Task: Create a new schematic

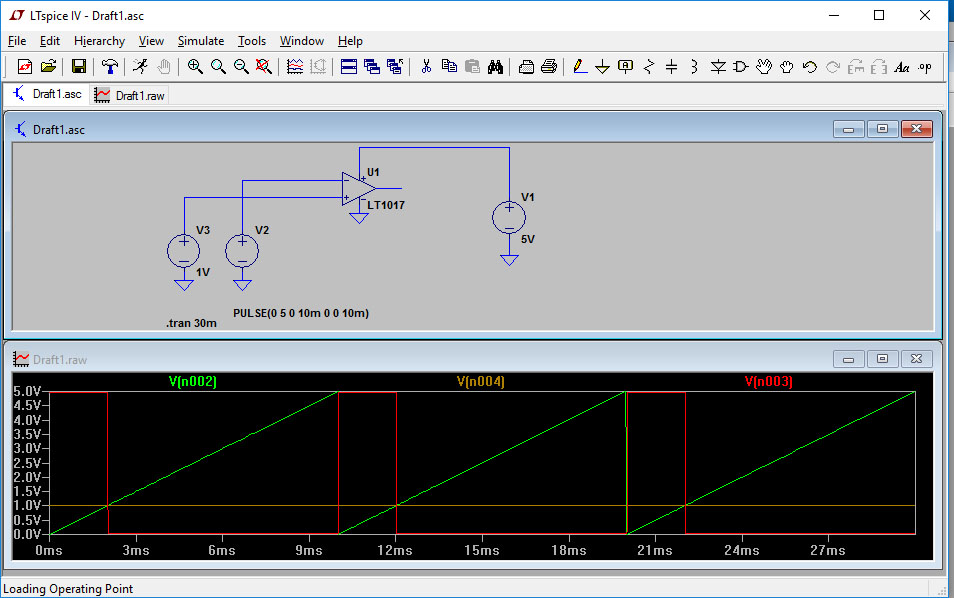Action: point(24,66)
